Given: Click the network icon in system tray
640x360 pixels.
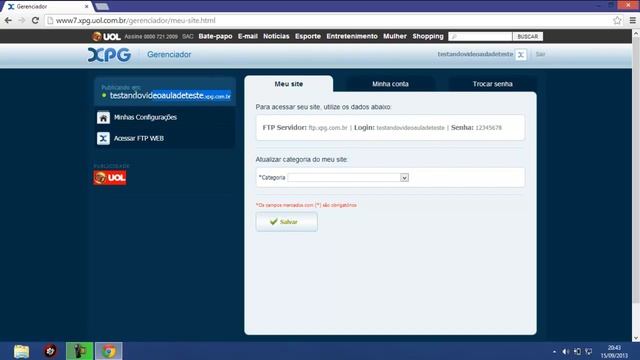Looking at the screenshot, I should pyautogui.click(x=589, y=351).
